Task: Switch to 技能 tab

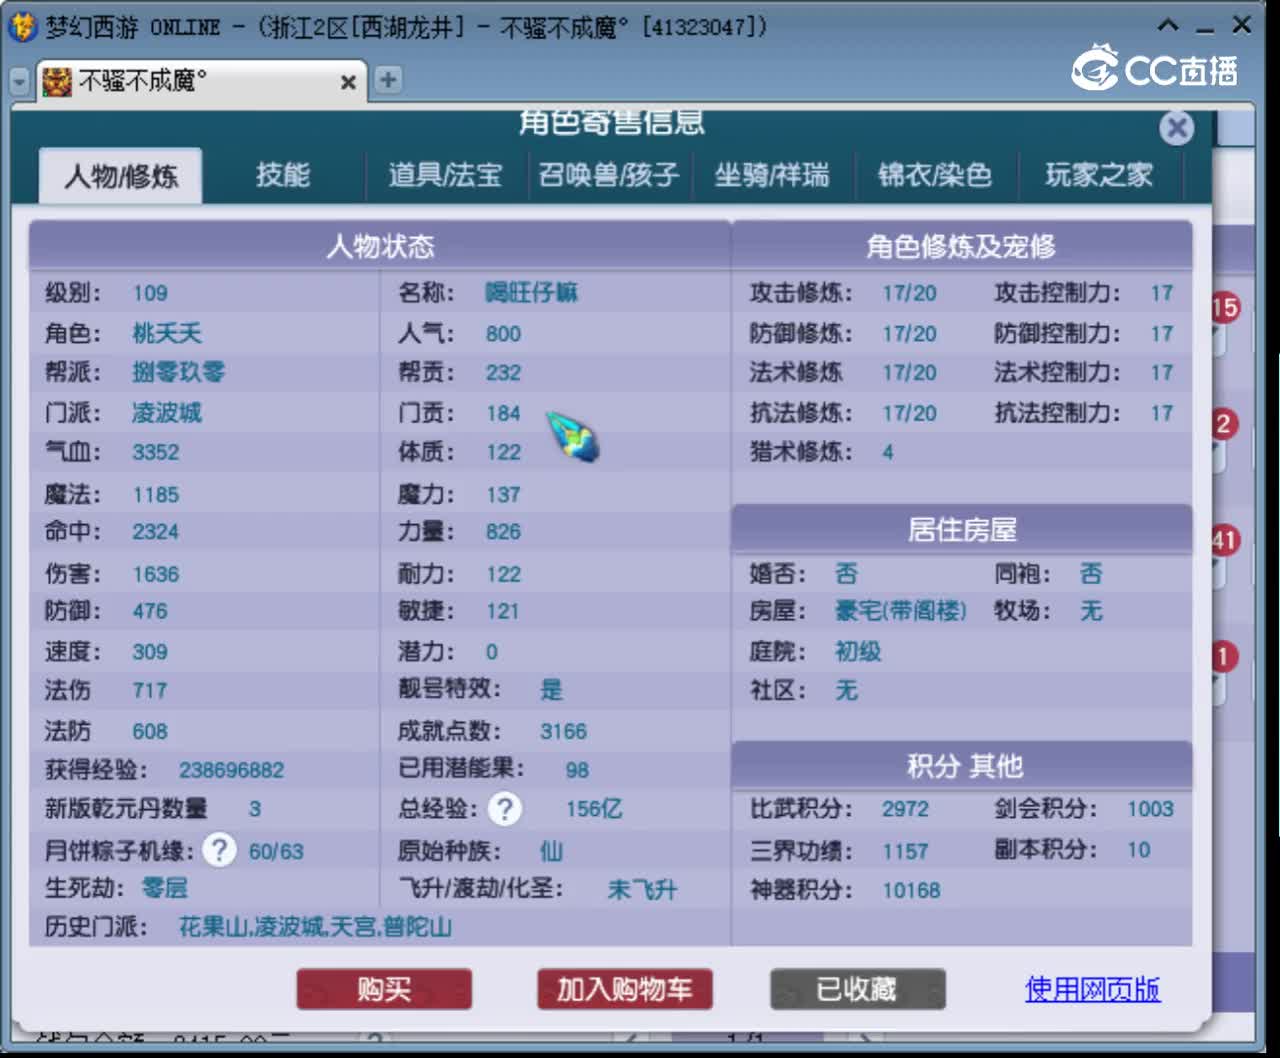Action: (283, 175)
